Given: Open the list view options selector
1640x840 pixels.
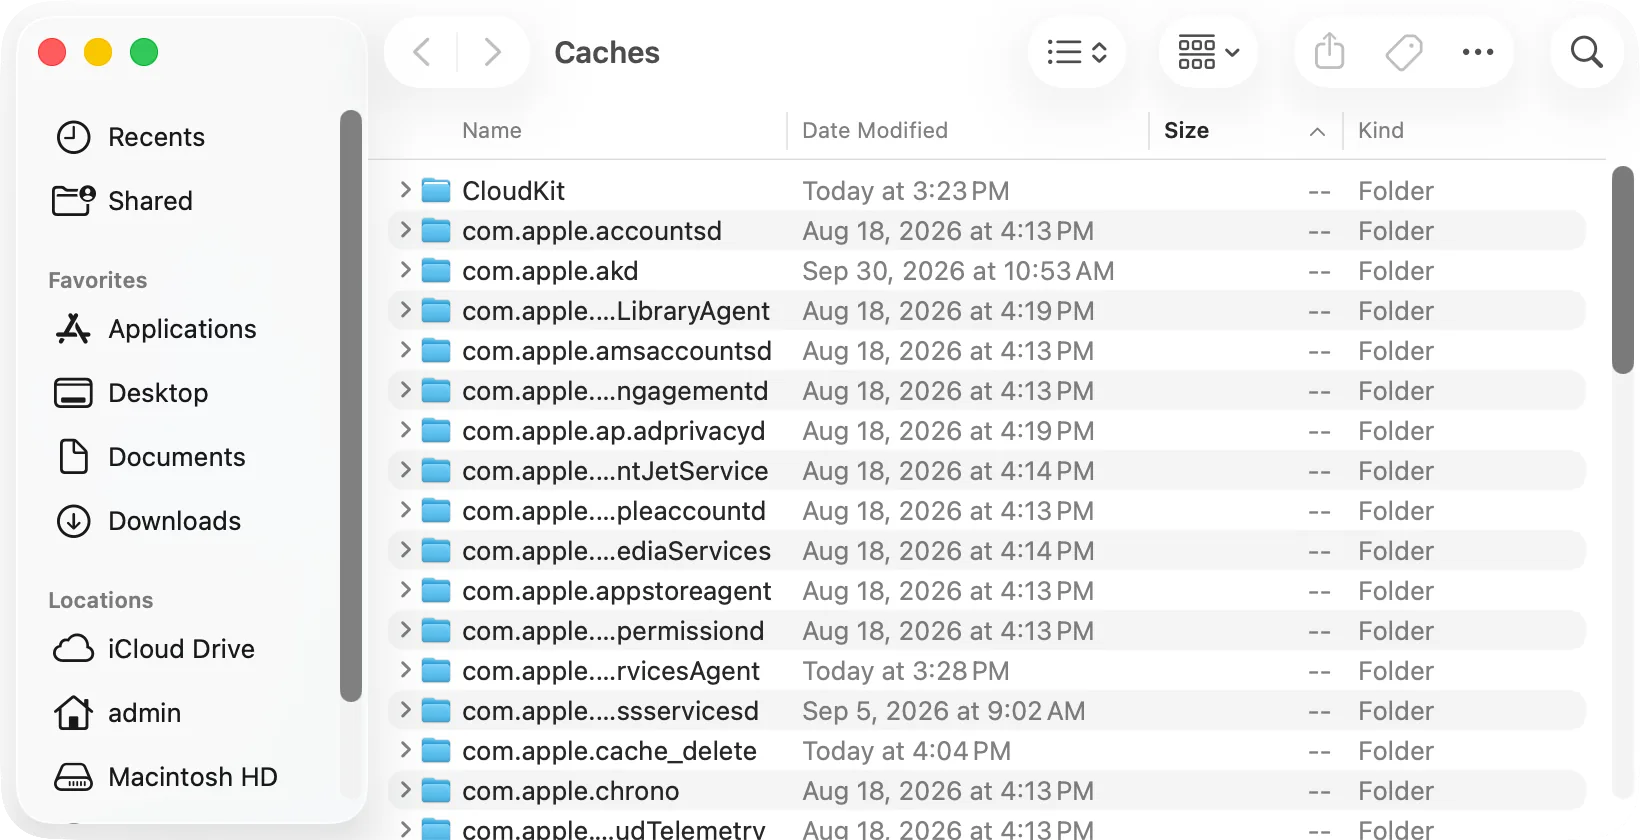Looking at the screenshot, I should (1077, 52).
